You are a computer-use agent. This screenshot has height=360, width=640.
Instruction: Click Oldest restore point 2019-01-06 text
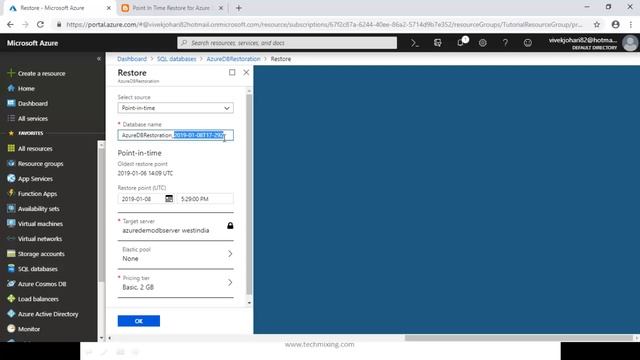point(145,173)
